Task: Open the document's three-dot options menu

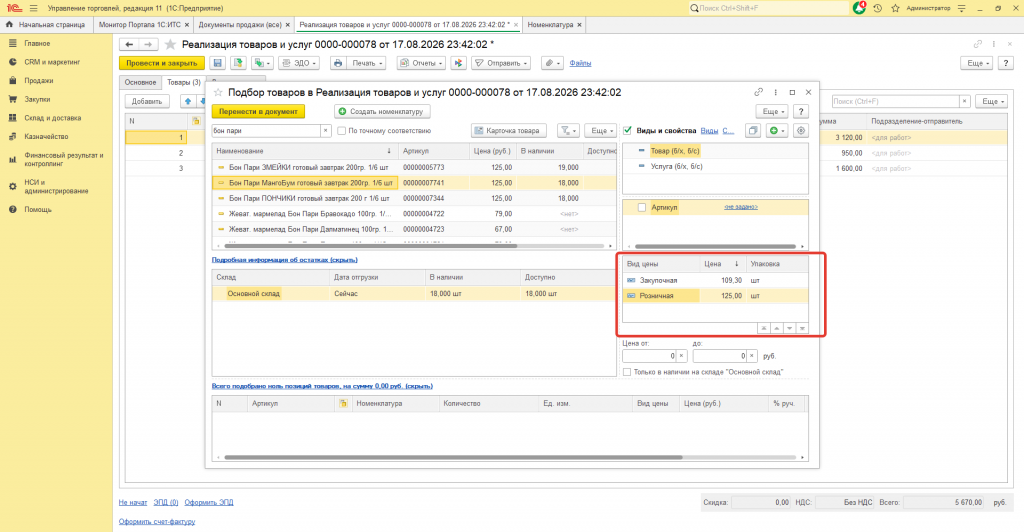Action: point(994,44)
